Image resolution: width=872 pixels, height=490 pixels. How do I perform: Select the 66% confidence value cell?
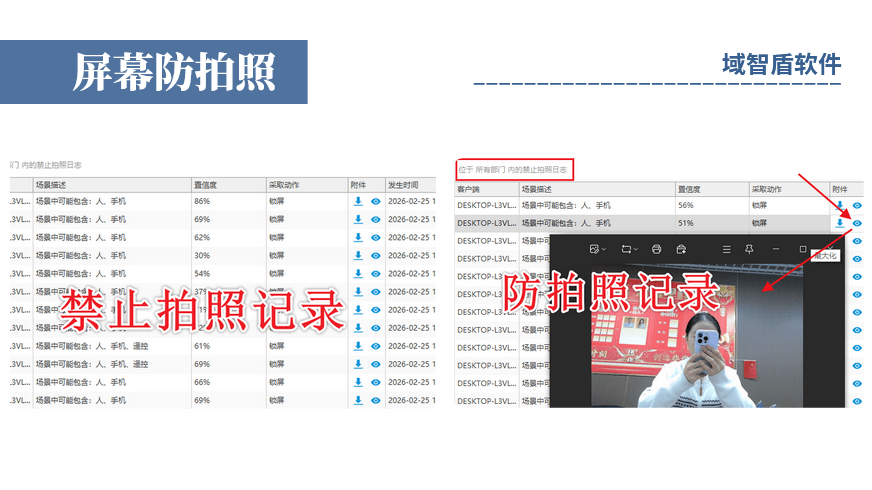(202, 382)
